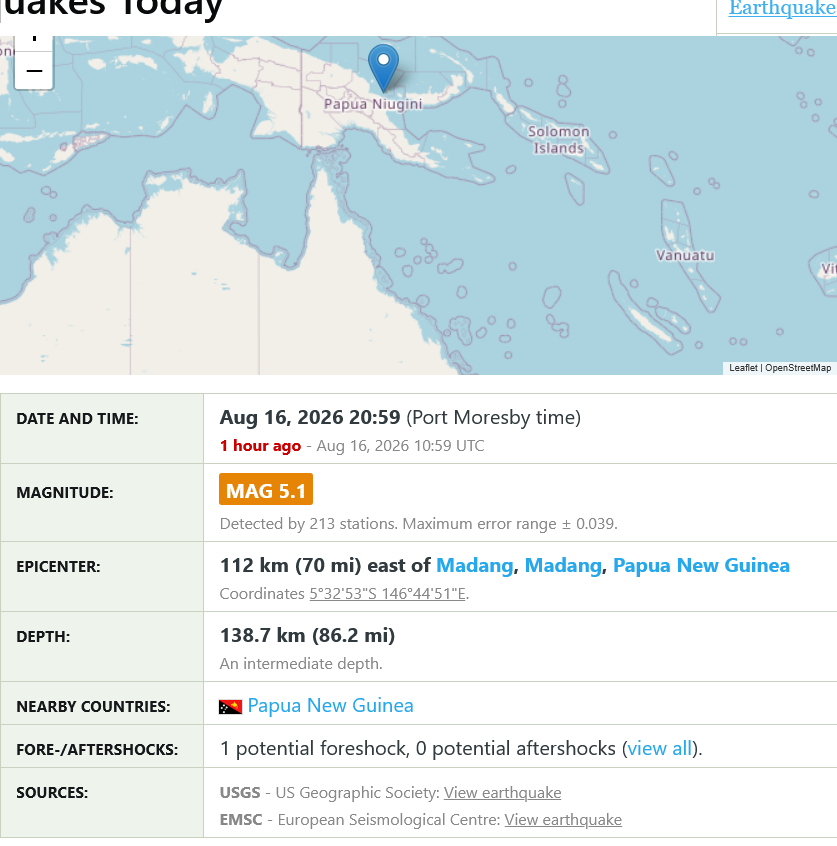Click the MAG 5.1 magnitude badge
837x846 pixels.
pyautogui.click(x=266, y=489)
